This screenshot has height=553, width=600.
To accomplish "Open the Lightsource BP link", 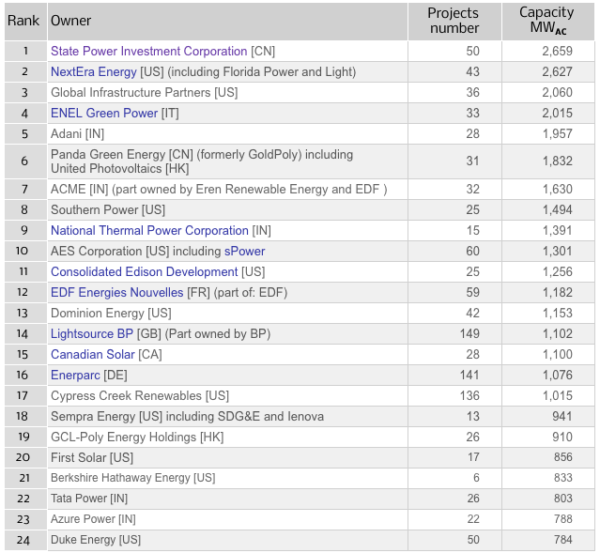I will click(x=92, y=334).
